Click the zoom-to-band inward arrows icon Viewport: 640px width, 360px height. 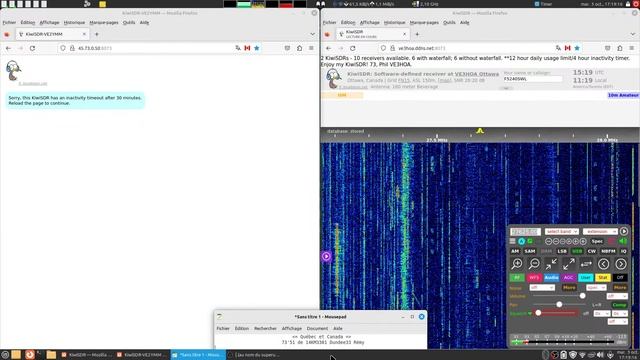point(551,264)
